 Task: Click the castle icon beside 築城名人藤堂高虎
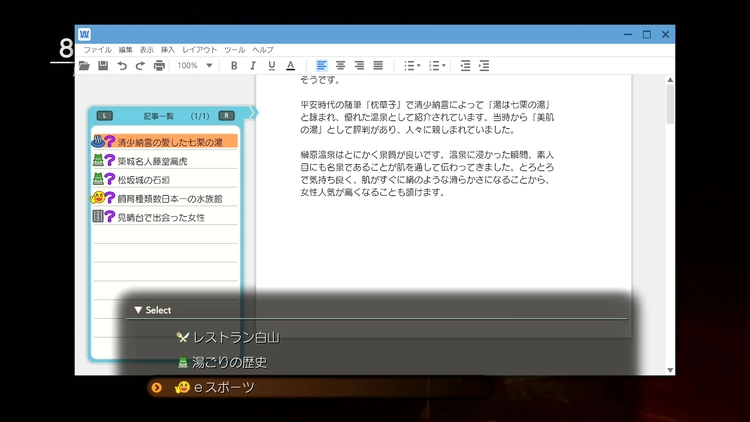pyautogui.click(x=98, y=160)
